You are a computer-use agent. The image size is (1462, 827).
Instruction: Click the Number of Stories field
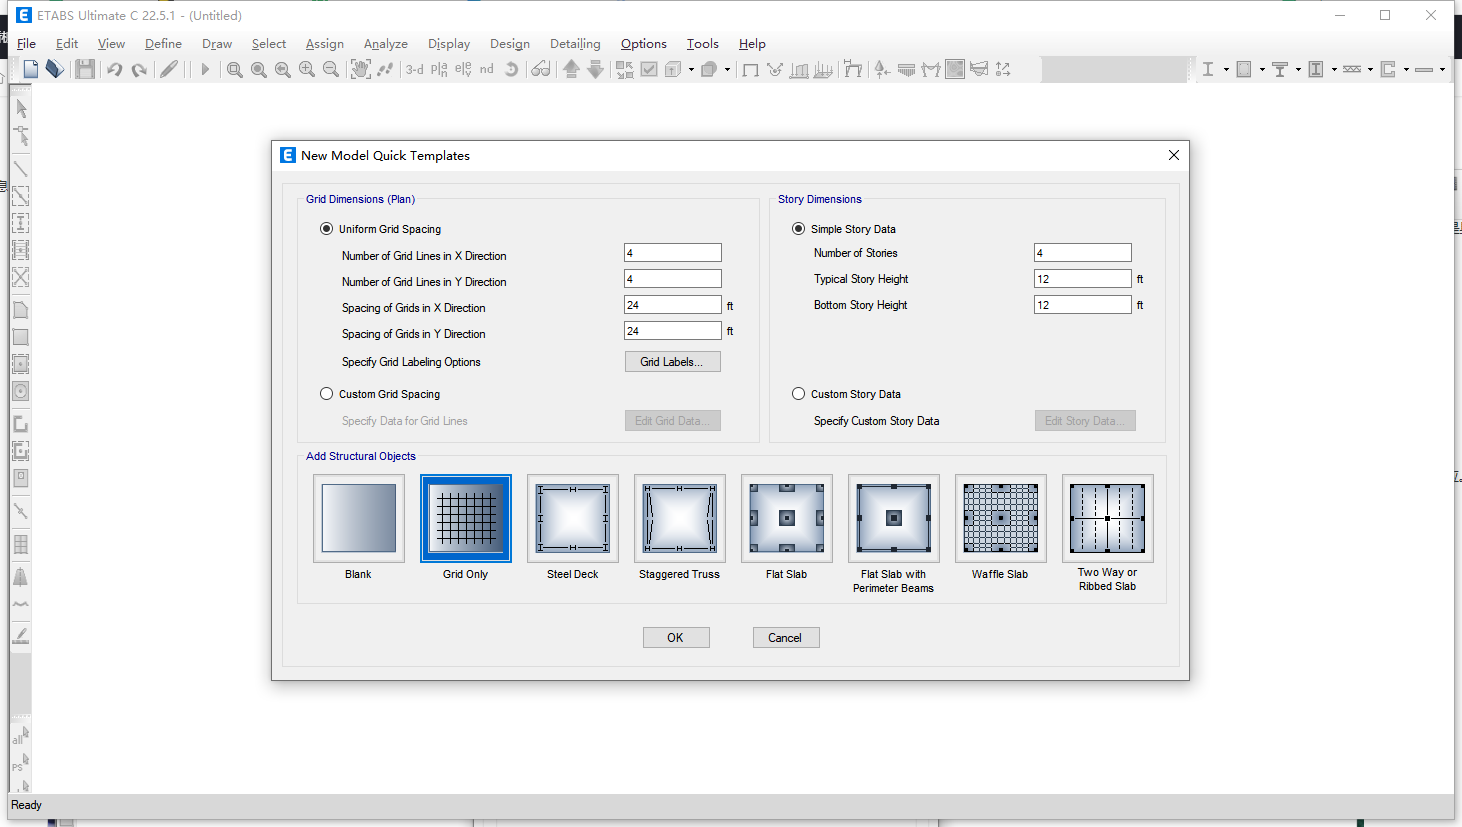click(1083, 253)
